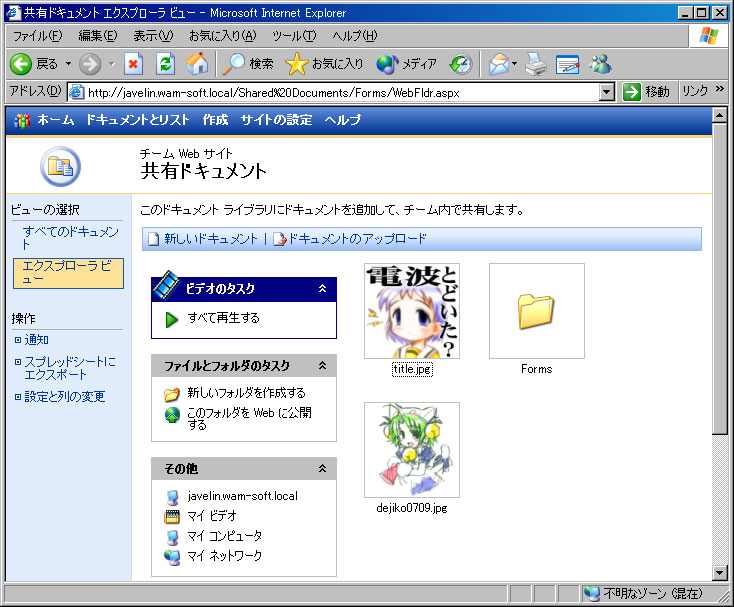Screen dimensions: 734x607
Task: Open the Forward button history dropdown arrow
Action: 112,64
